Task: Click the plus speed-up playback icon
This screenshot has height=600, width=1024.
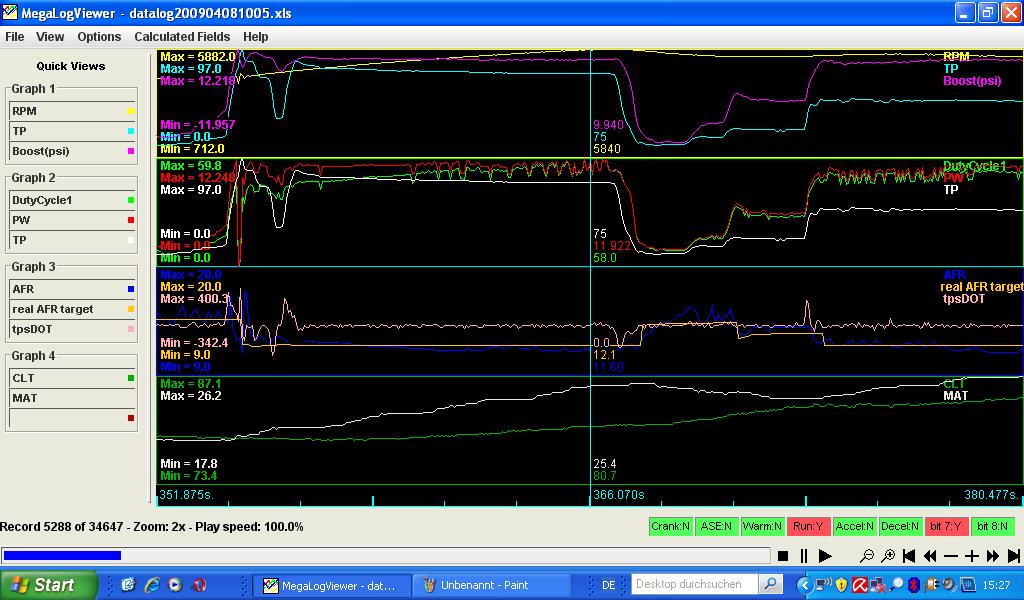Action: click(x=972, y=556)
